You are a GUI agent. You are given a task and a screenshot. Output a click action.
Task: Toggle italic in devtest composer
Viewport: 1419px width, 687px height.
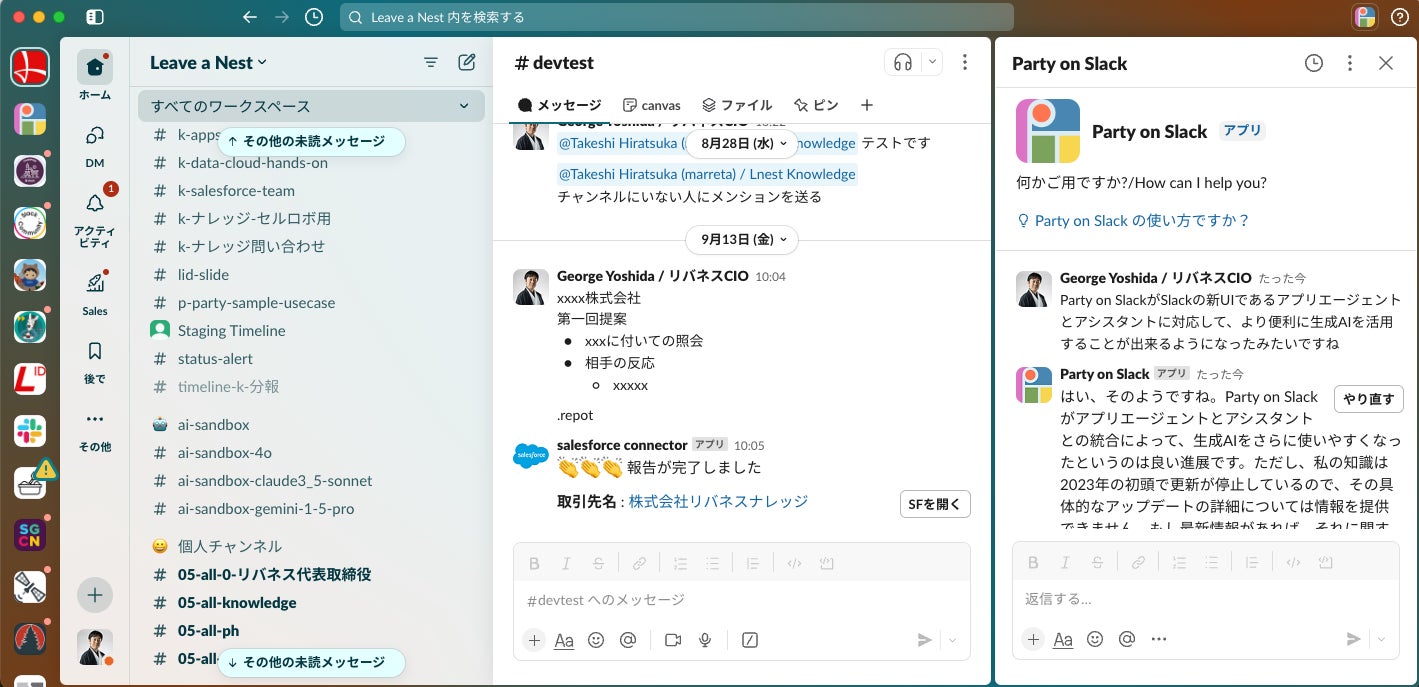[x=566, y=563]
